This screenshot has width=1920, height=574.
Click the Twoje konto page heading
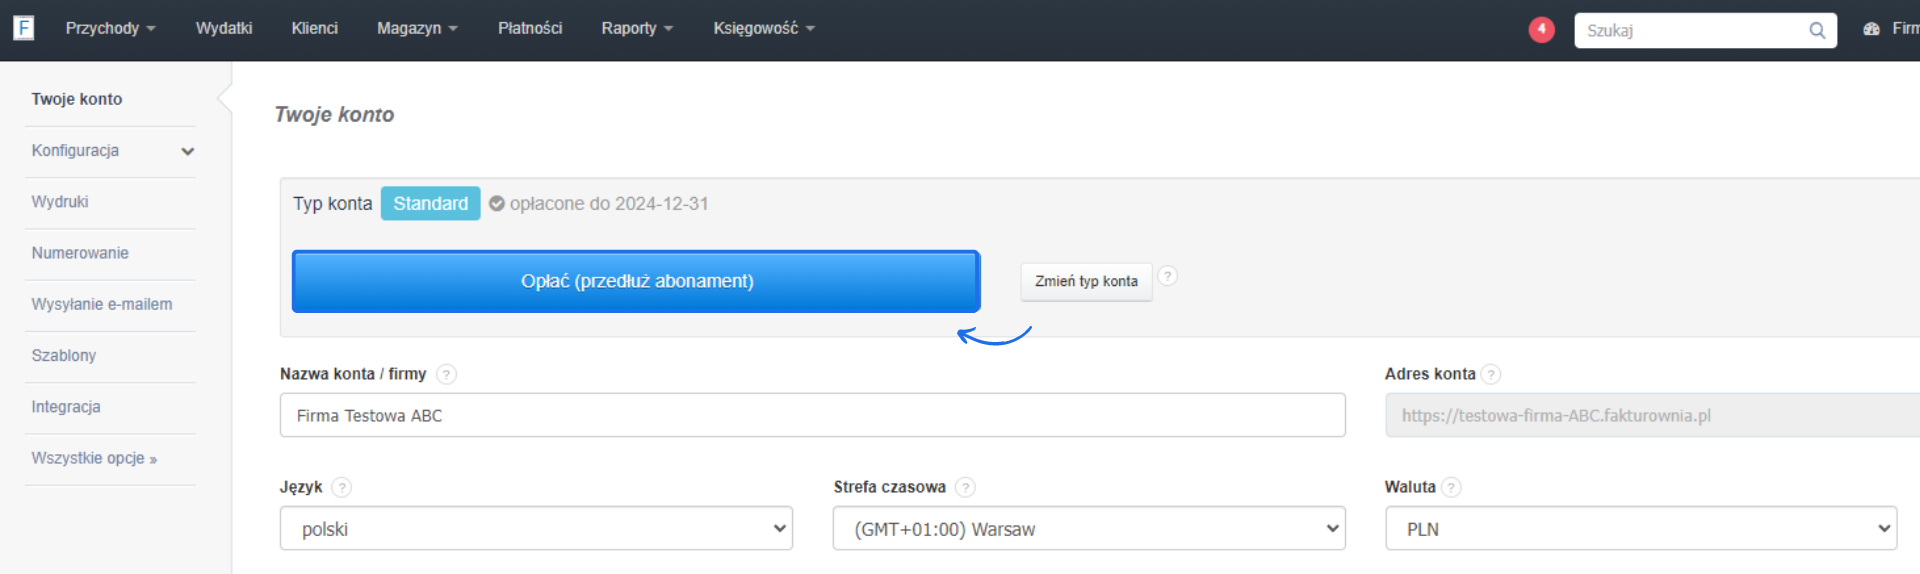point(334,115)
